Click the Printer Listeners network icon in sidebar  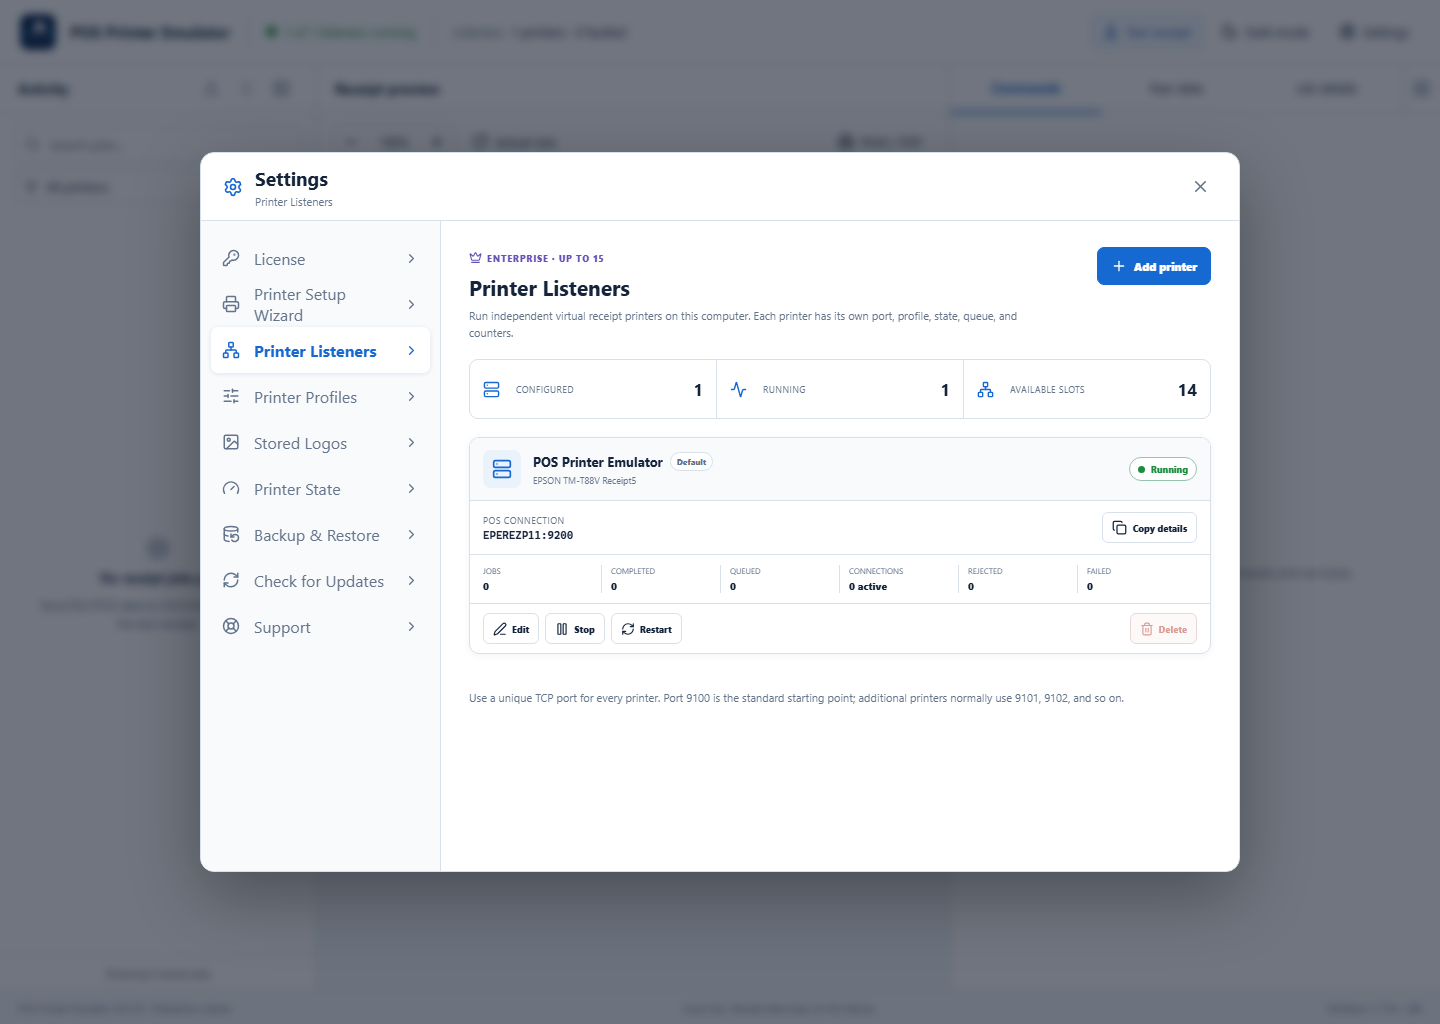pos(231,350)
